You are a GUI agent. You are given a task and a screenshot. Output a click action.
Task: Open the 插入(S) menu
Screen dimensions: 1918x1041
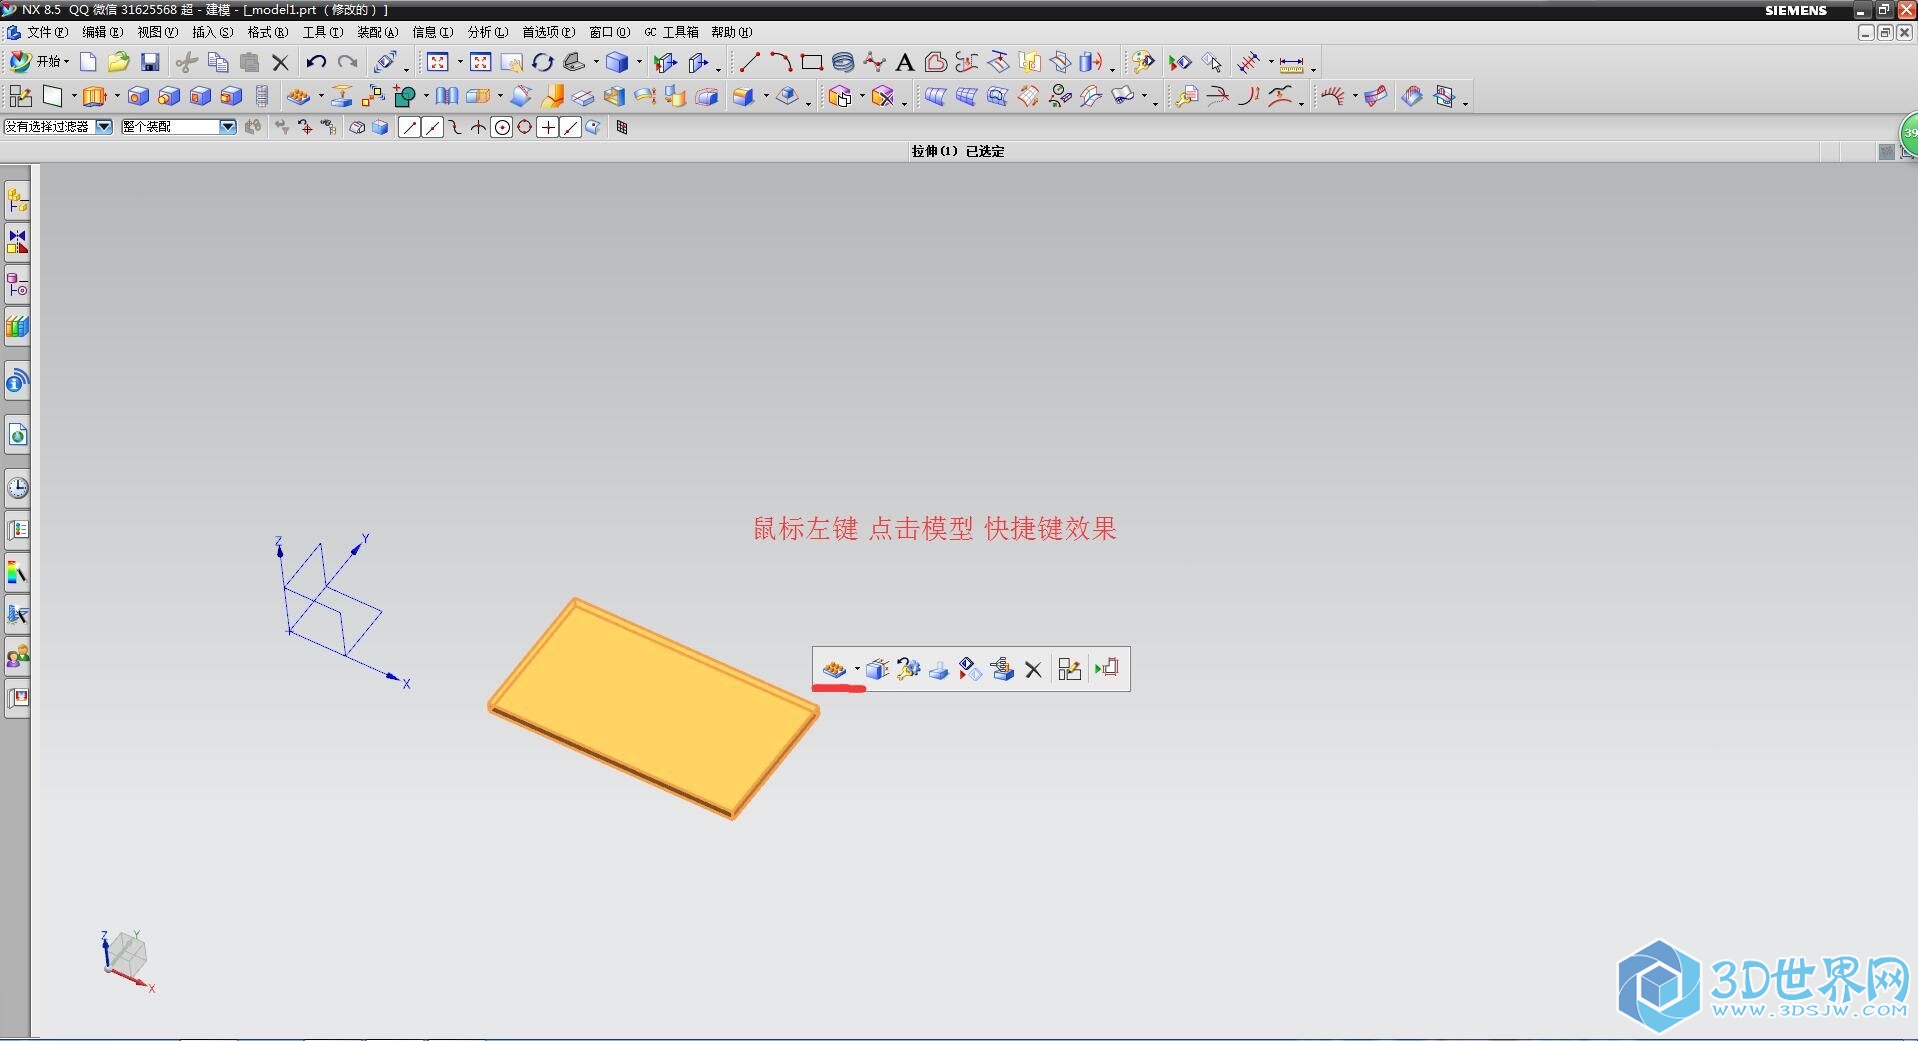point(212,32)
